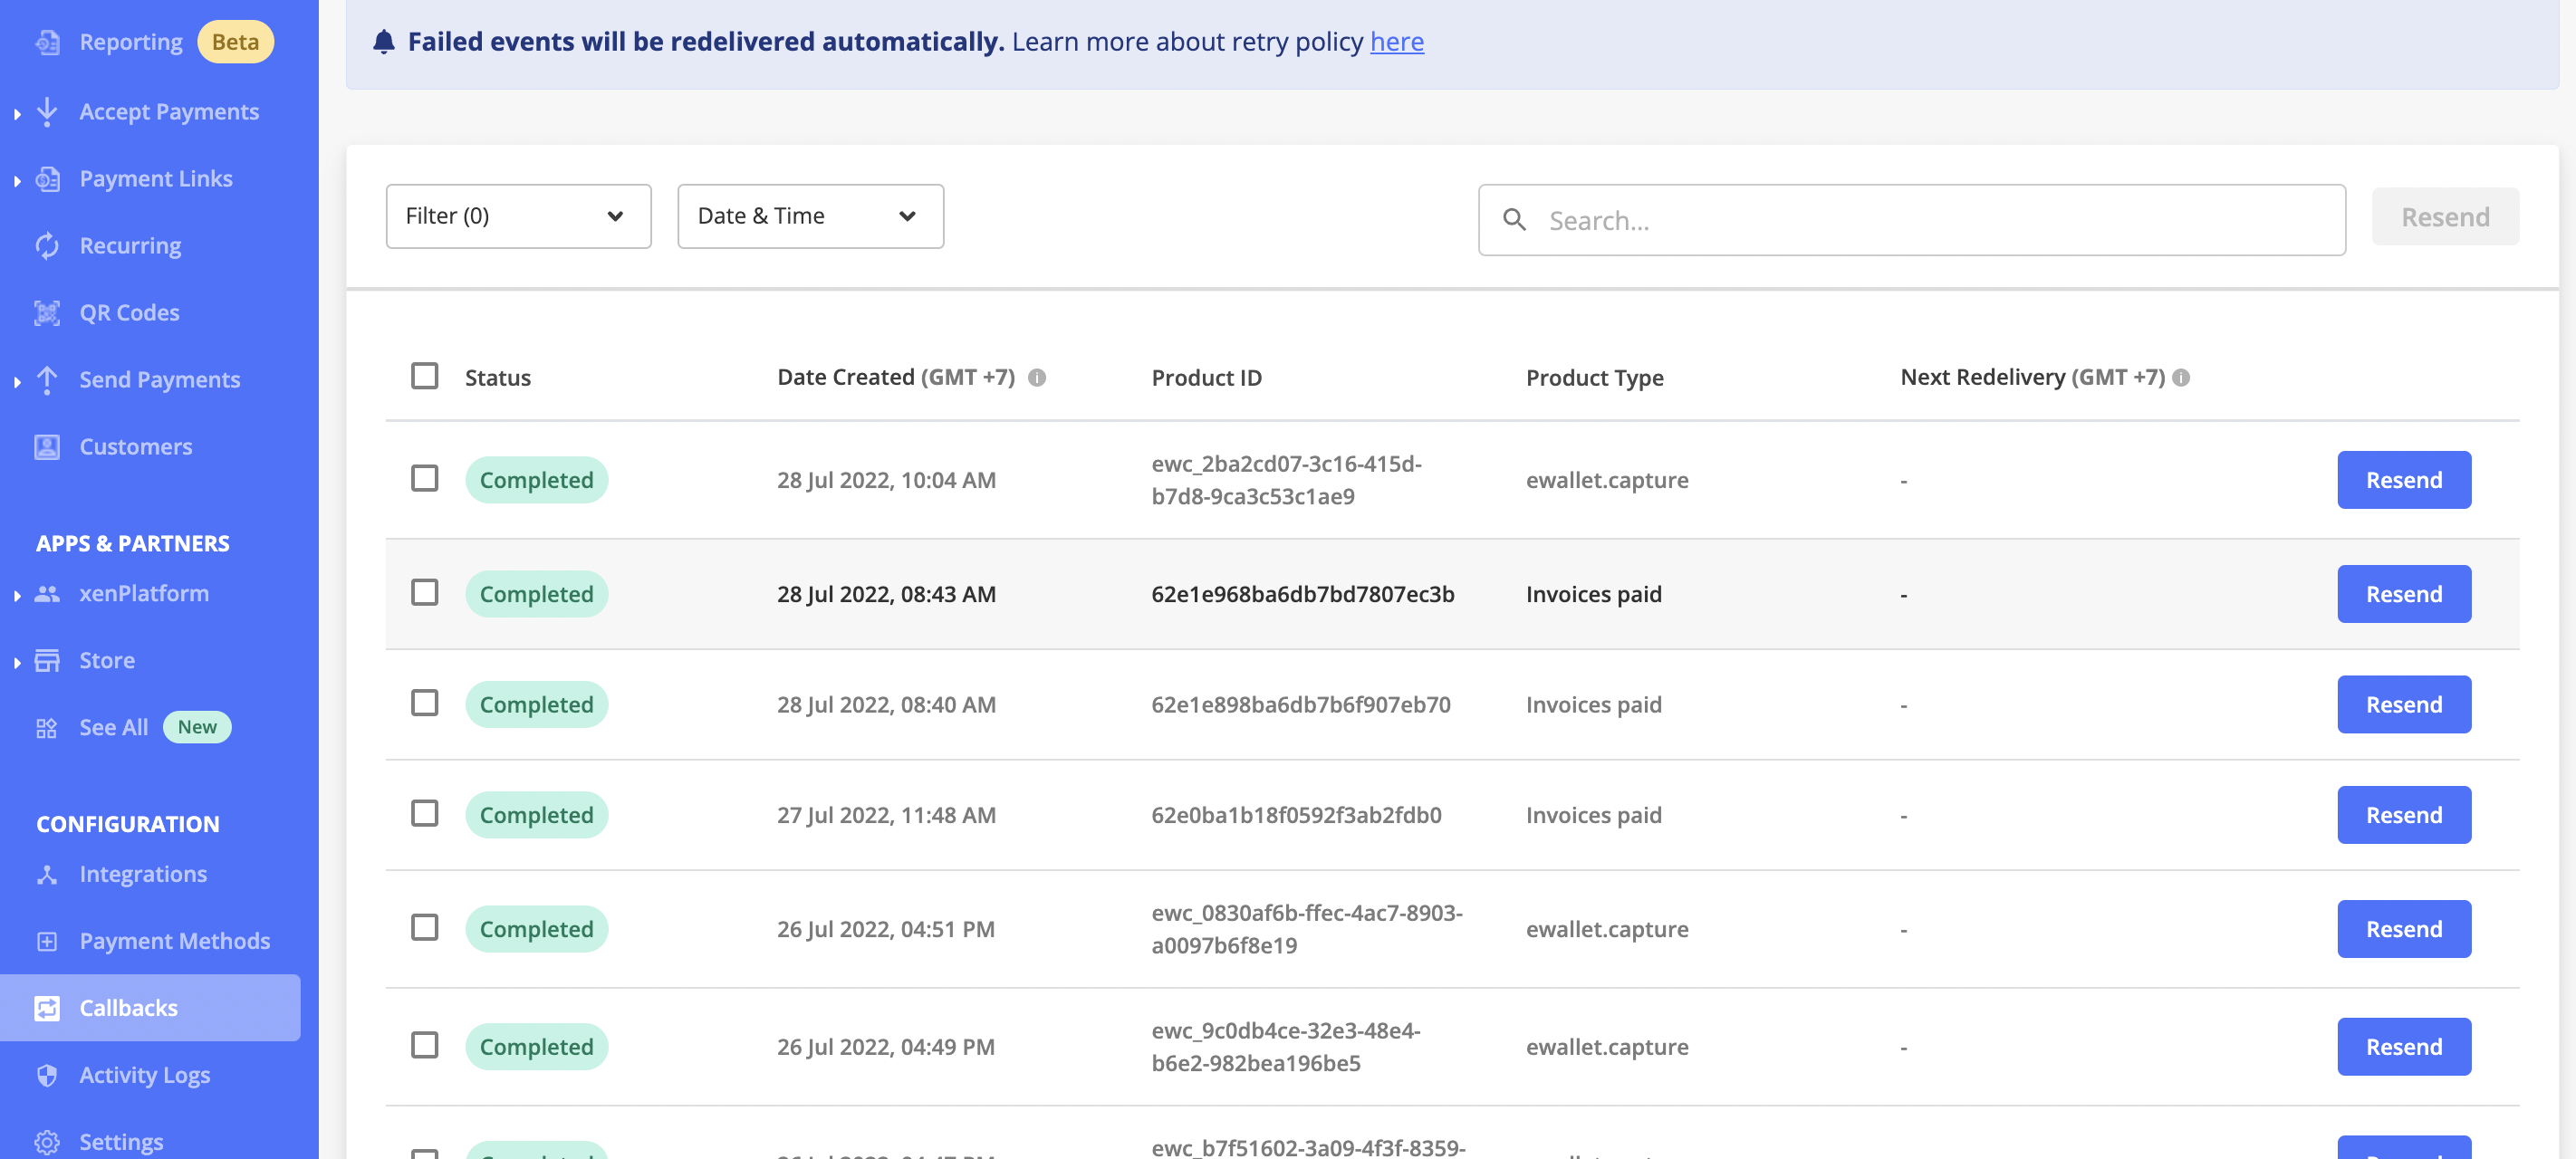2576x1159 pixels.
Task: Open Reporting in the sidebar
Action: pyautogui.click(x=131, y=42)
